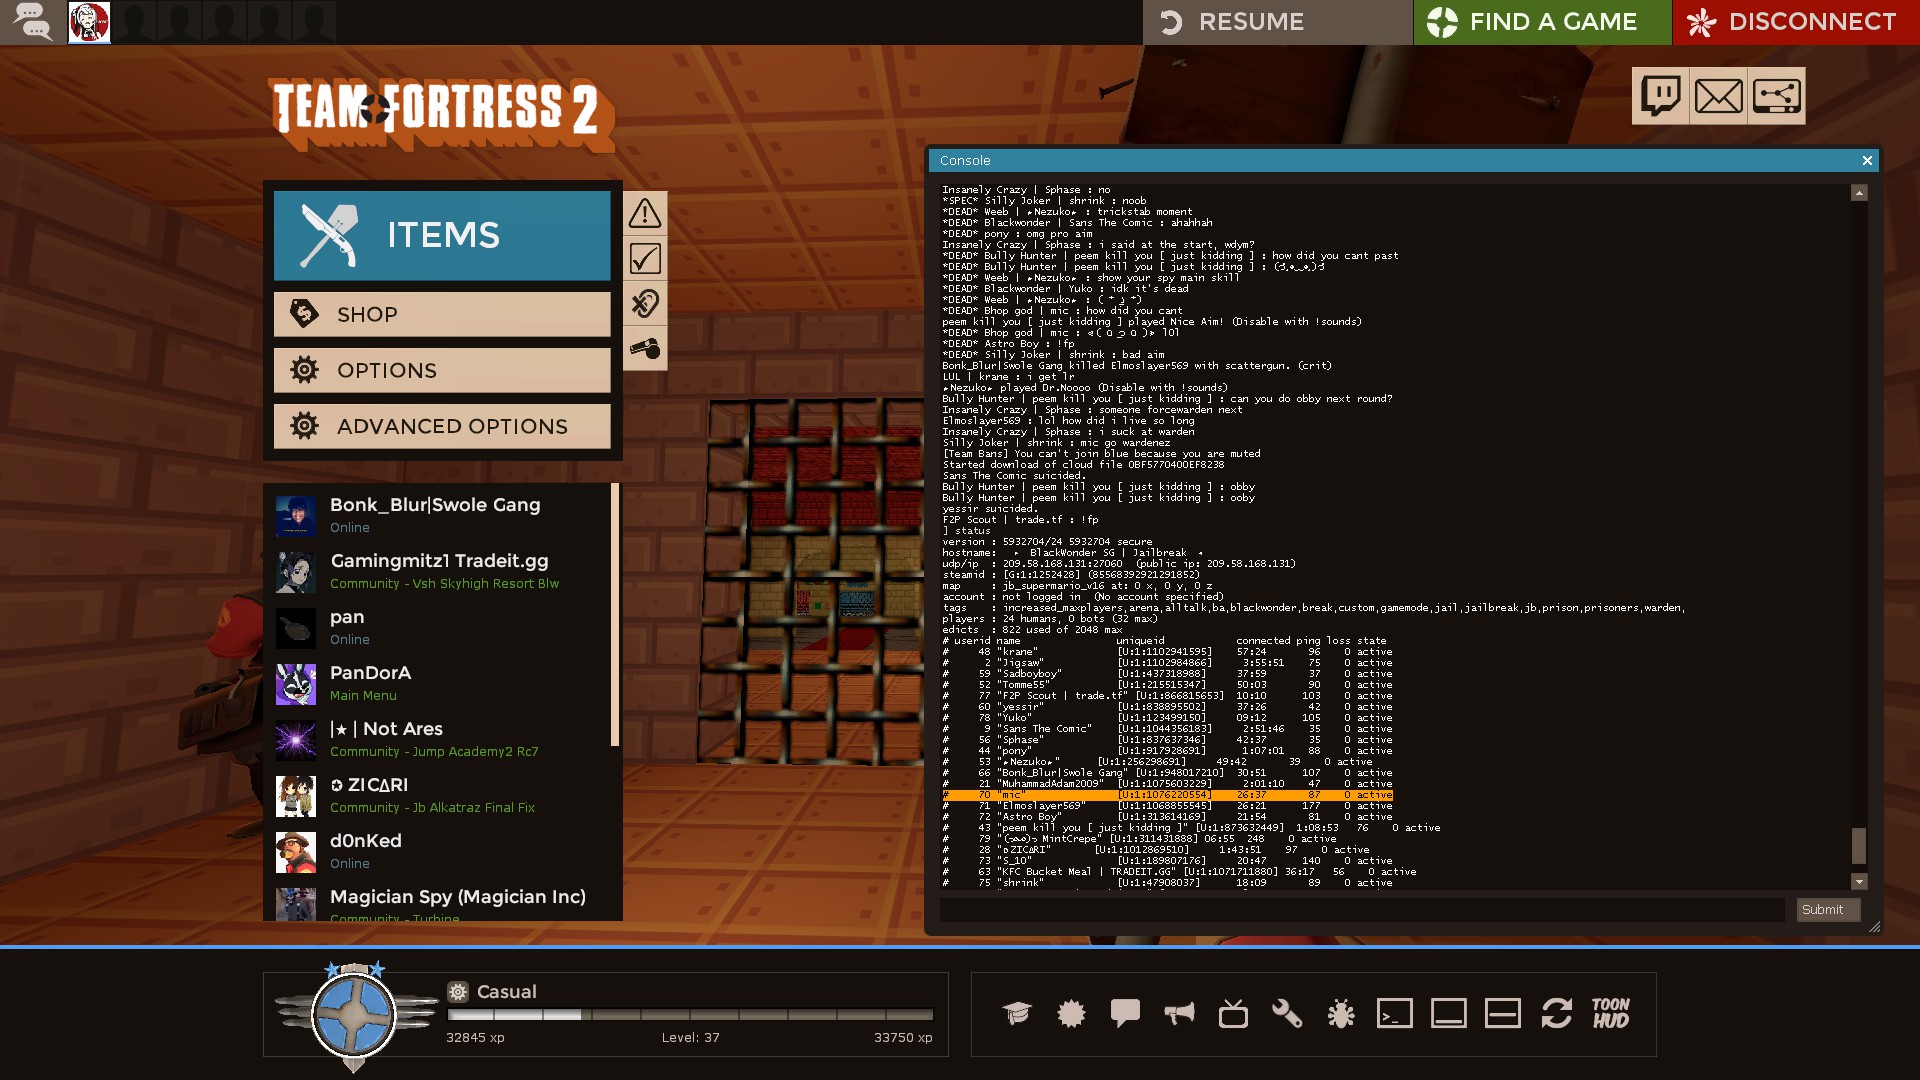Click the console resize grip corner

[x=1874, y=927]
